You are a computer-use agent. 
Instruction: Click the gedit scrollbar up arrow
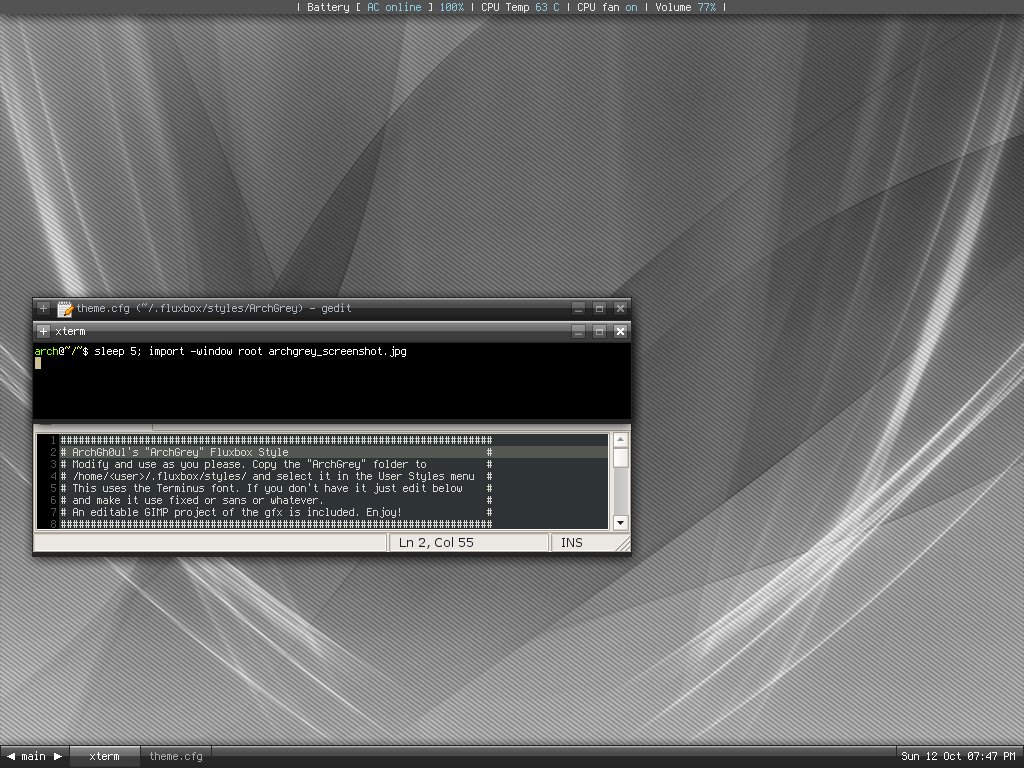coord(620,440)
